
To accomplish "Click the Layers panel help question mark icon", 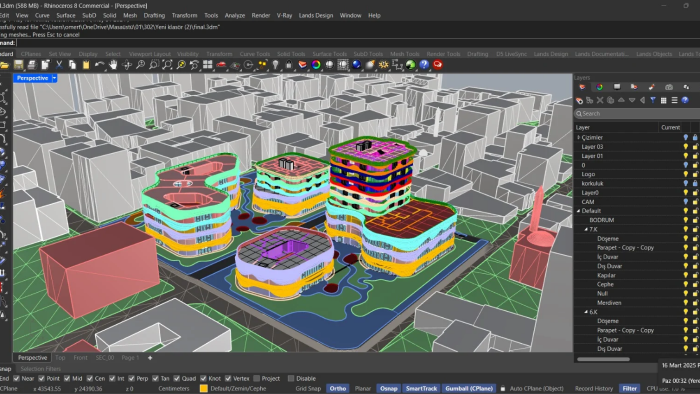I will tap(685, 100).
